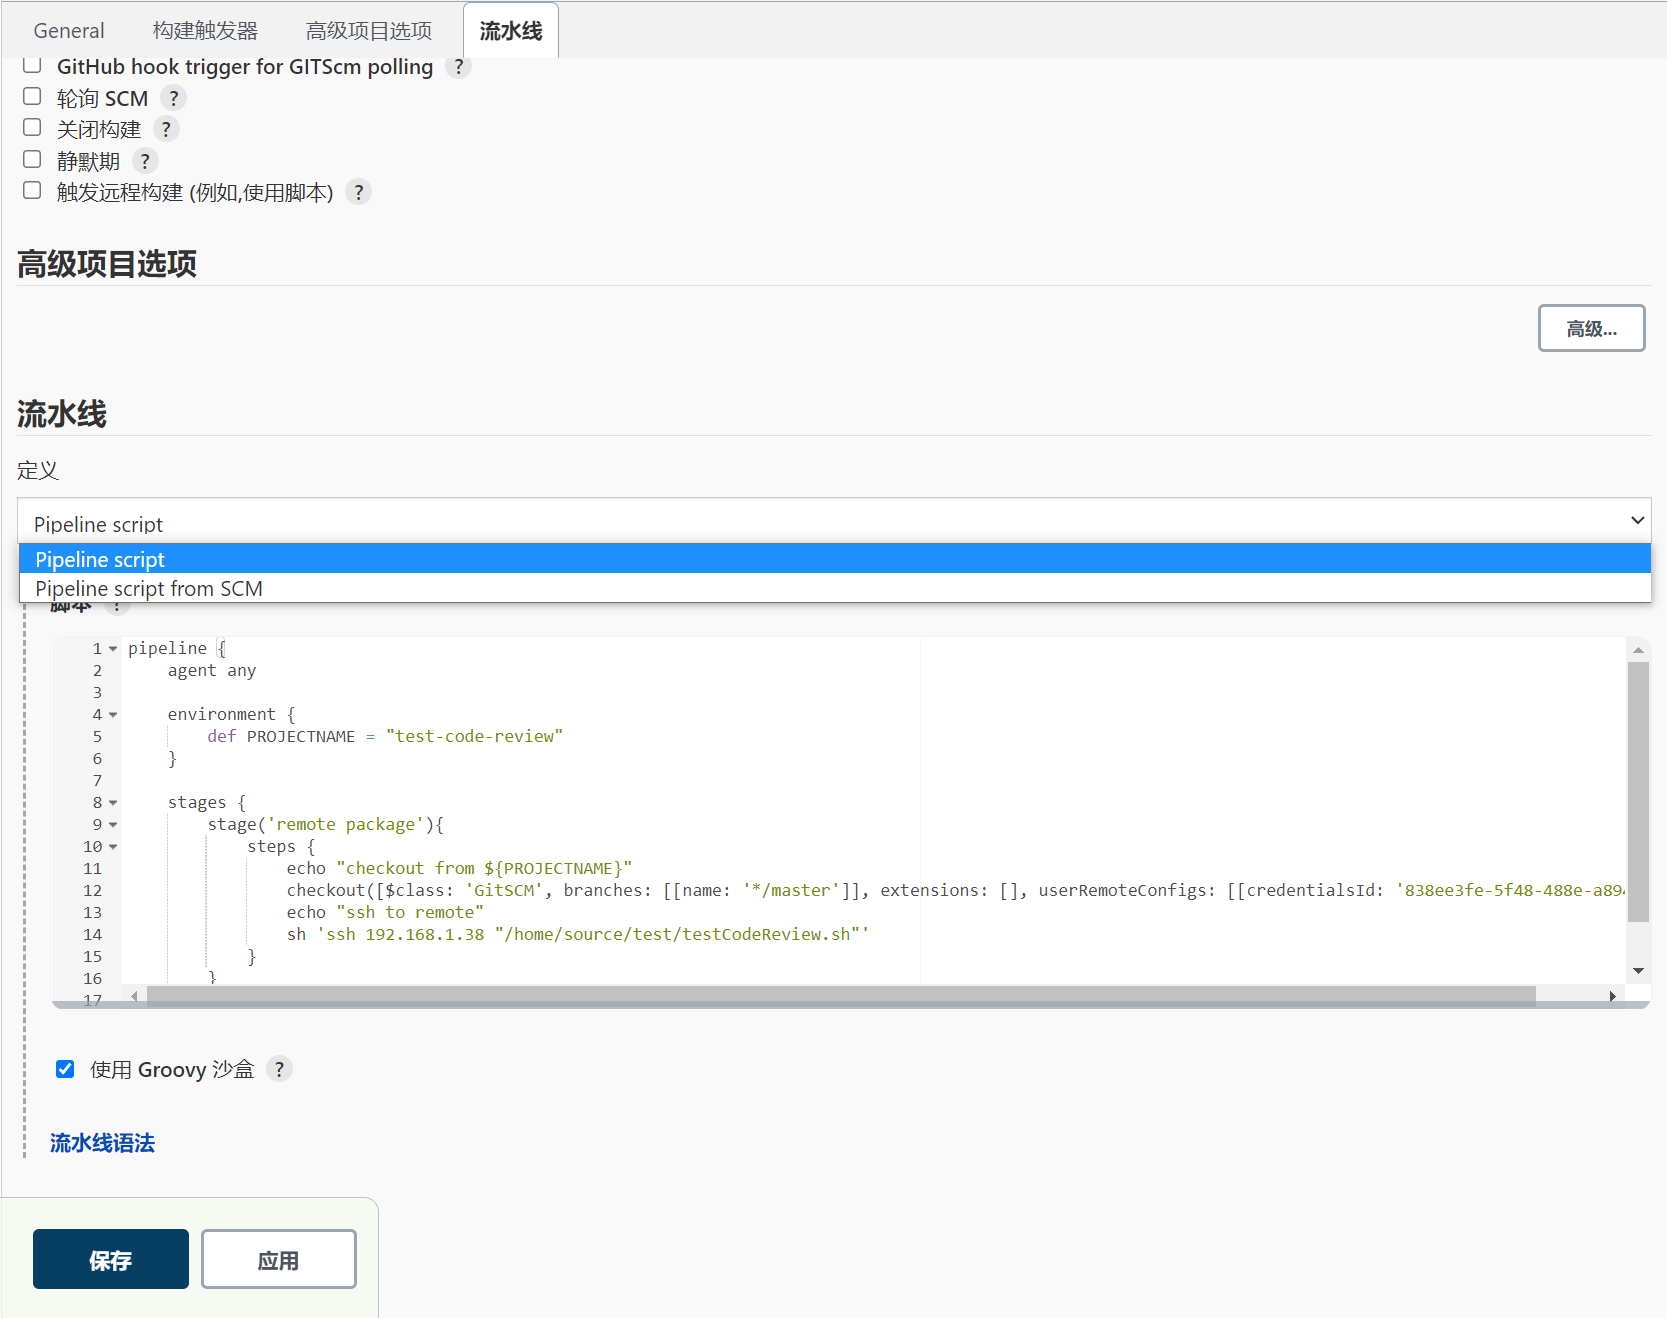1667x1318 pixels.
Task: Fold code at line 9 stage block
Action: pyautogui.click(x=113, y=825)
